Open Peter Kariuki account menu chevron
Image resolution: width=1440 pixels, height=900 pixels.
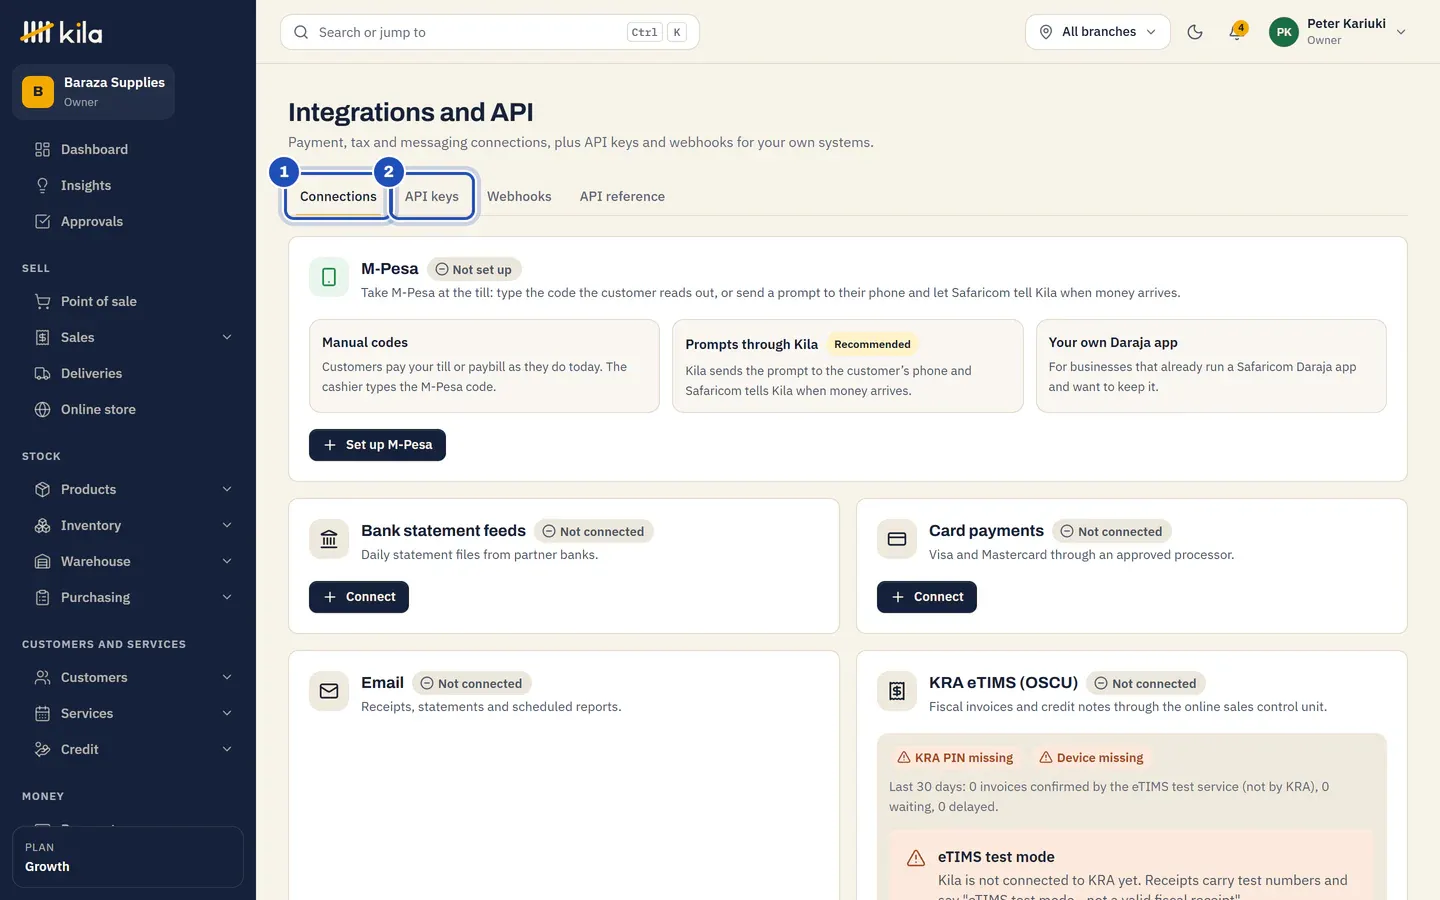point(1401,32)
